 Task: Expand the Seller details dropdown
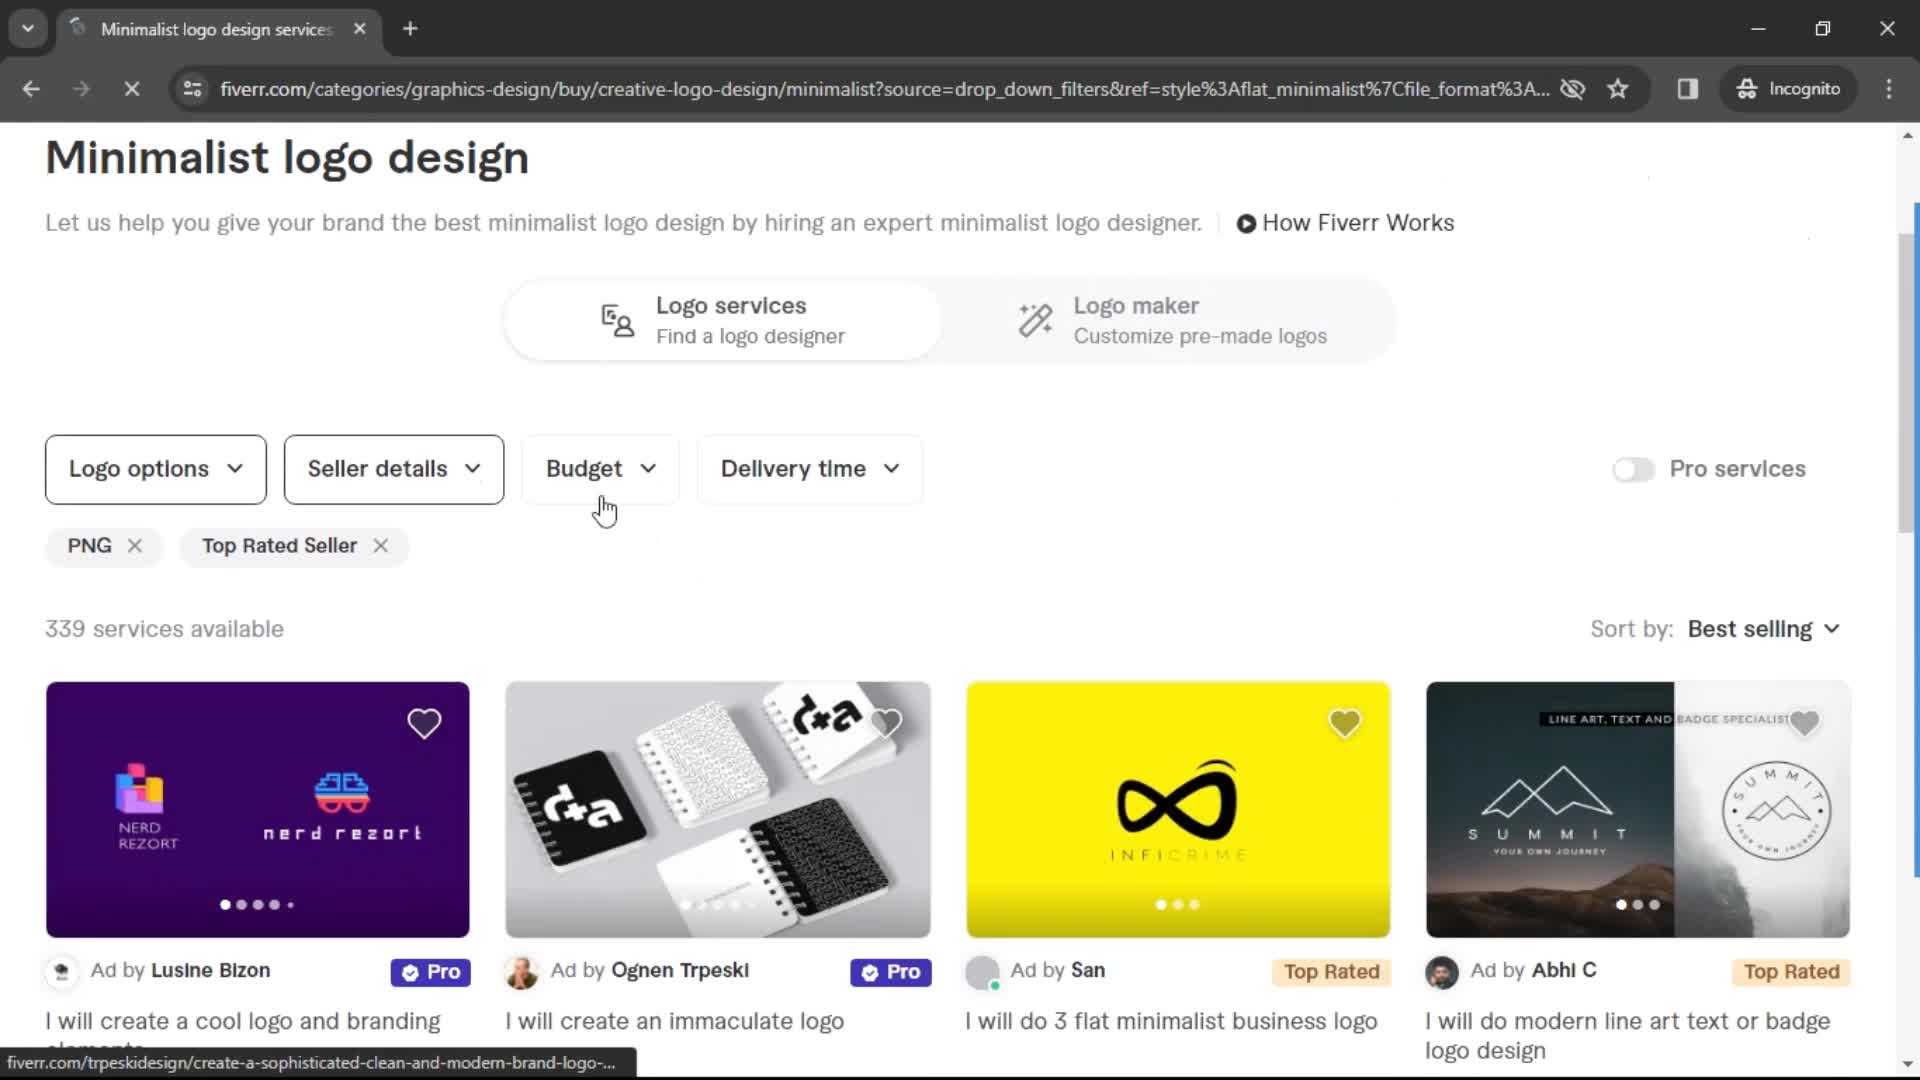pyautogui.click(x=393, y=468)
